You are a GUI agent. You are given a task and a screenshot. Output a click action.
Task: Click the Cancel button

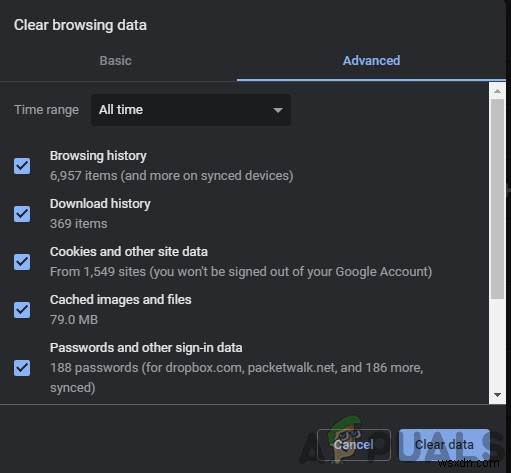(354, 445)
